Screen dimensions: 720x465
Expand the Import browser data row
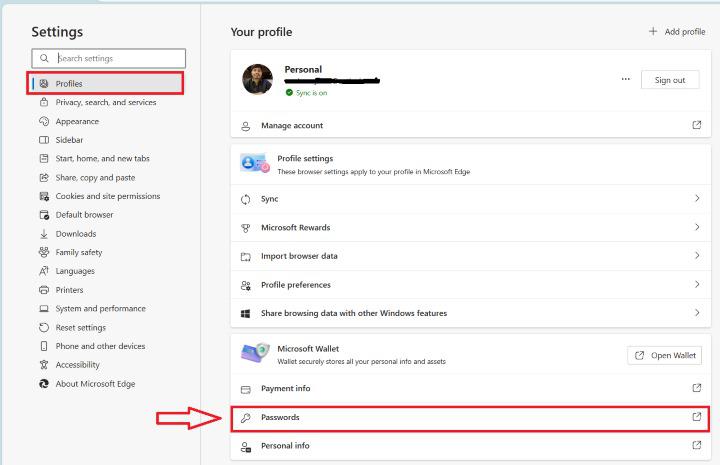click(697, 256)
